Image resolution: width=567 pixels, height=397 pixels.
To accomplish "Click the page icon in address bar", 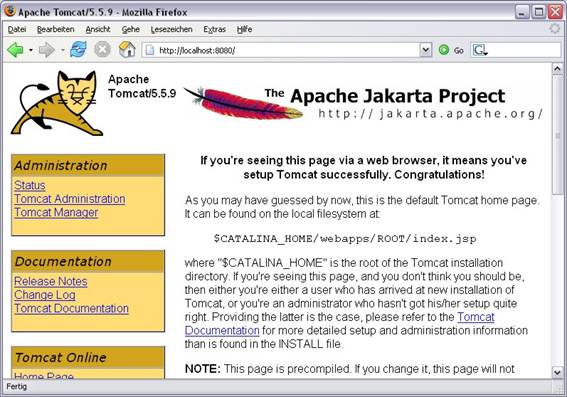I will [149, 50].
